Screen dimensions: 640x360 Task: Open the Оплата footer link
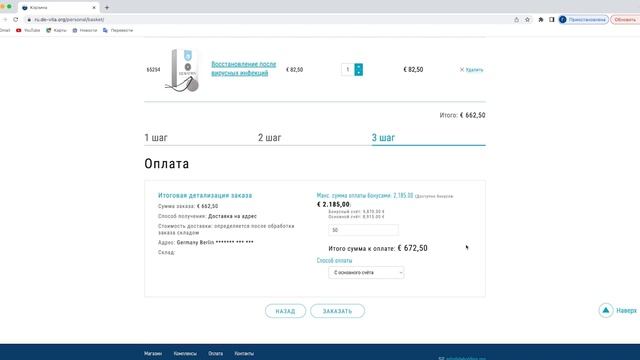(x=216, y=353)
